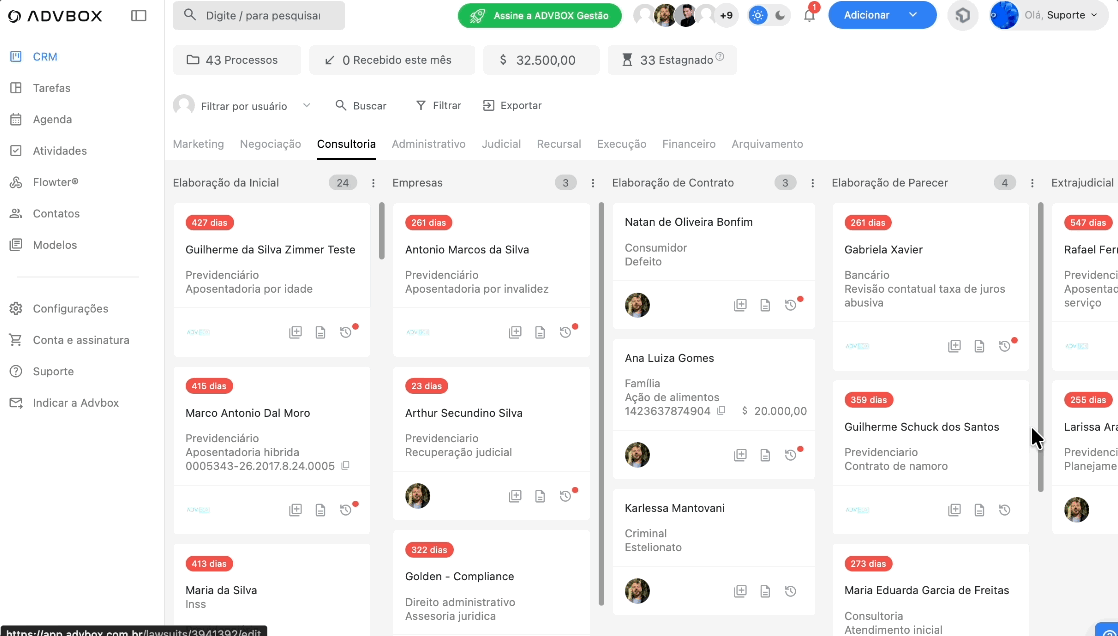Open options menu for Elaboração da Inicial column

tap(373, 183)
